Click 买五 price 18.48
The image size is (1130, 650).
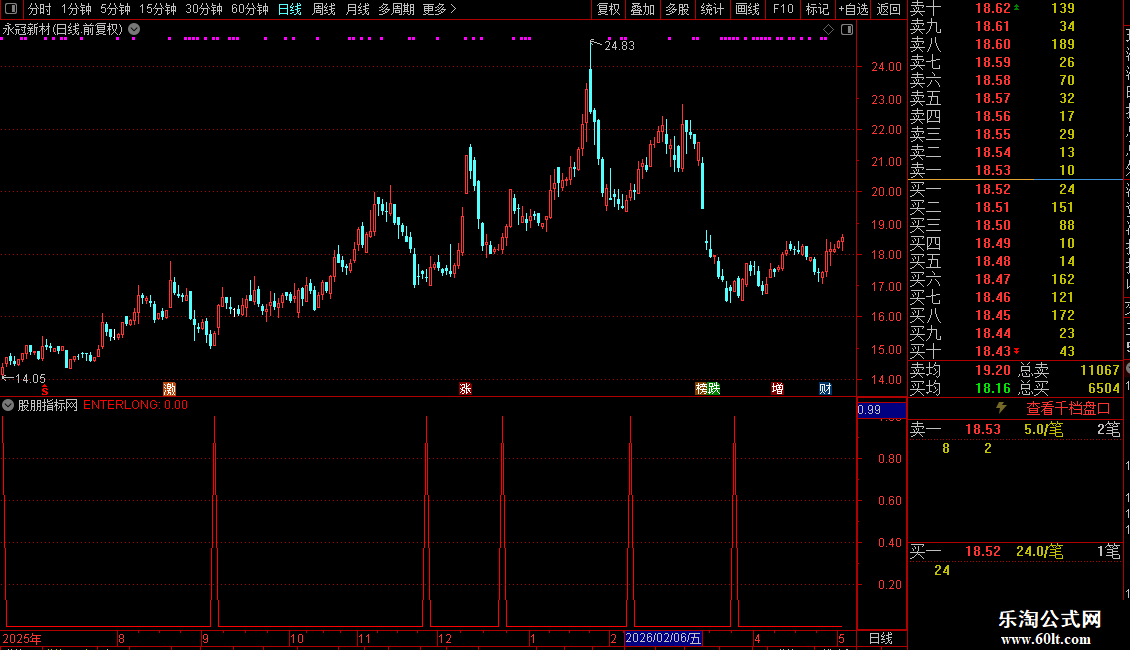(x=993, y=261)
